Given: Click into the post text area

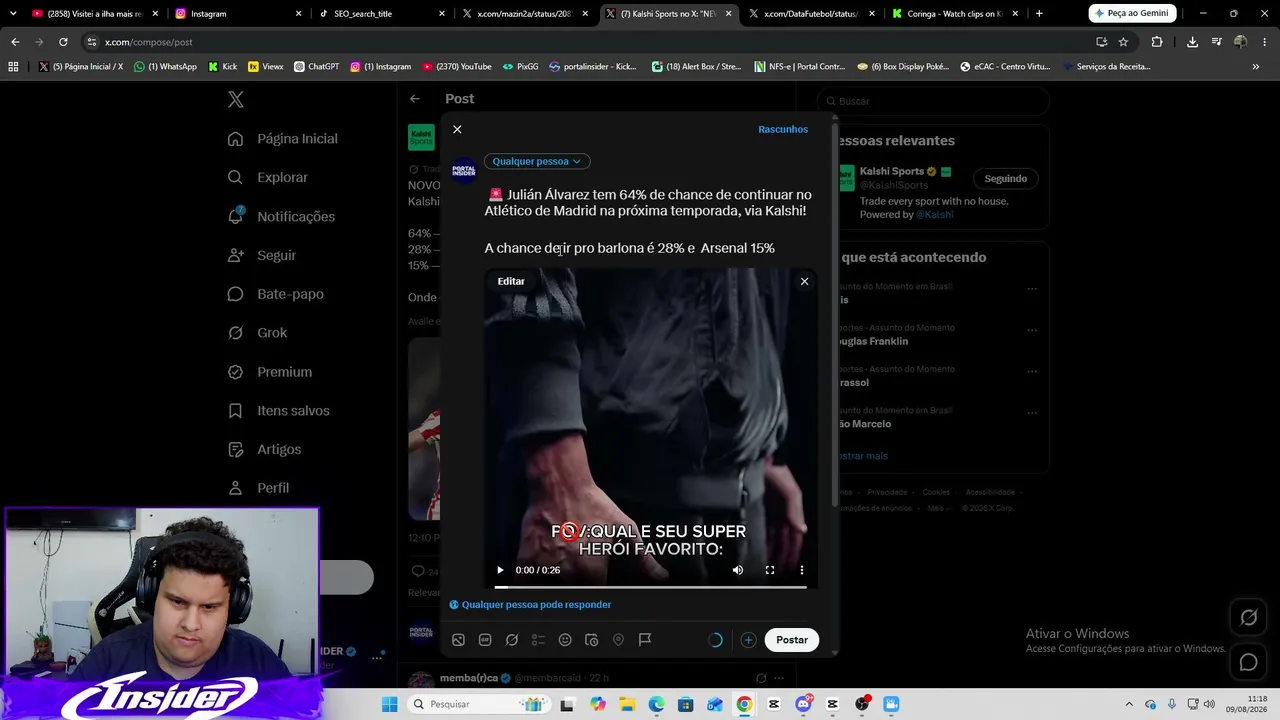Looking at the screenshot, I should (648, 221).
